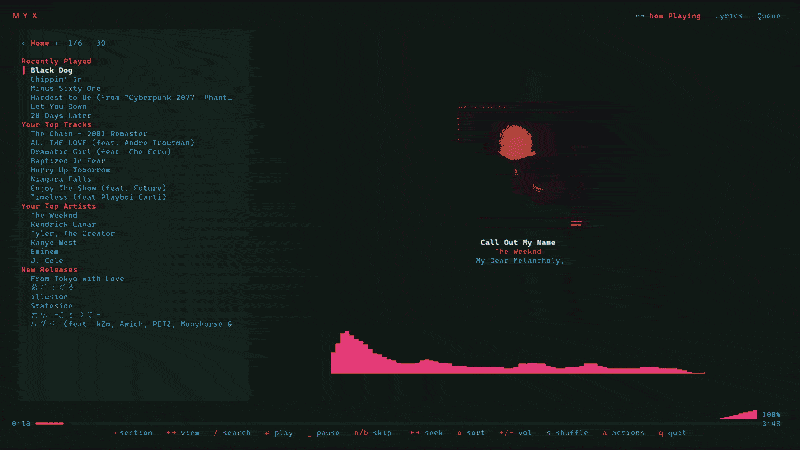Select the Hardest to Be Cyberpunk 2077 track
This screenshot has height=450, width=800.
(131, 97)
